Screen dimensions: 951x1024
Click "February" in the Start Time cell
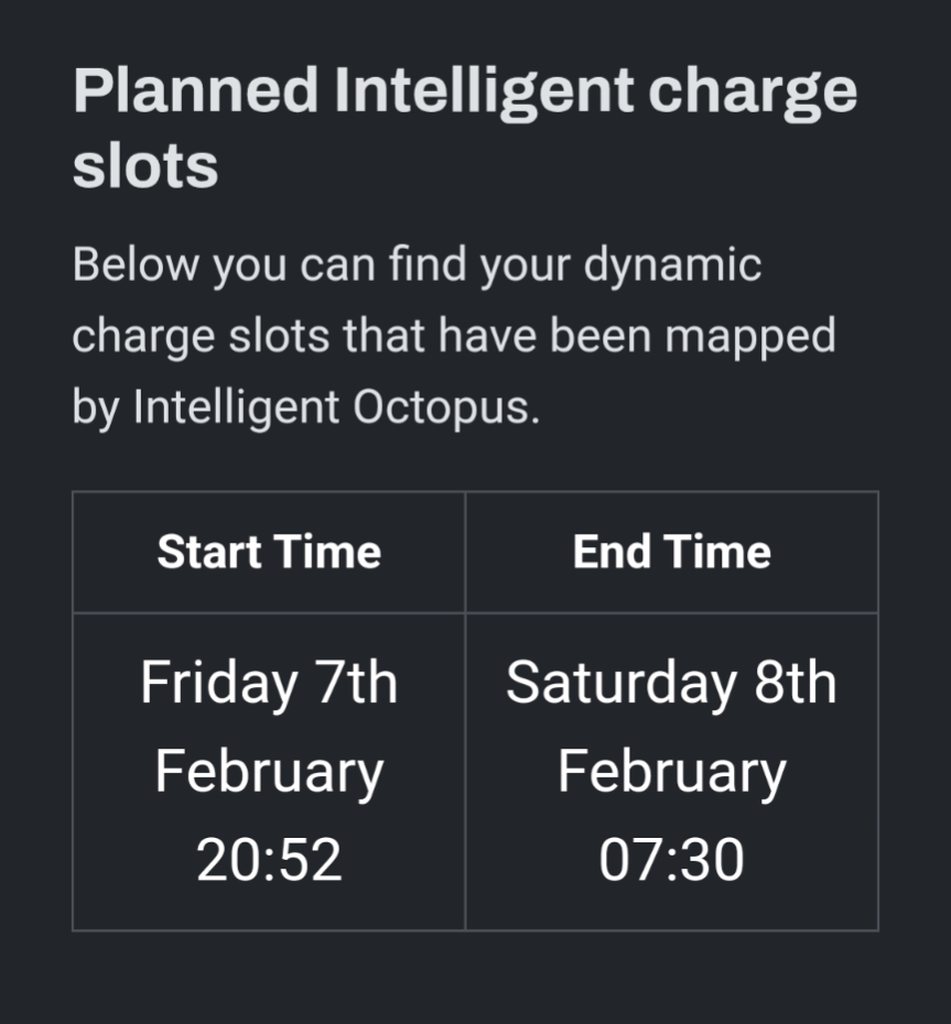pyautogui.click(x=269, y=772)
